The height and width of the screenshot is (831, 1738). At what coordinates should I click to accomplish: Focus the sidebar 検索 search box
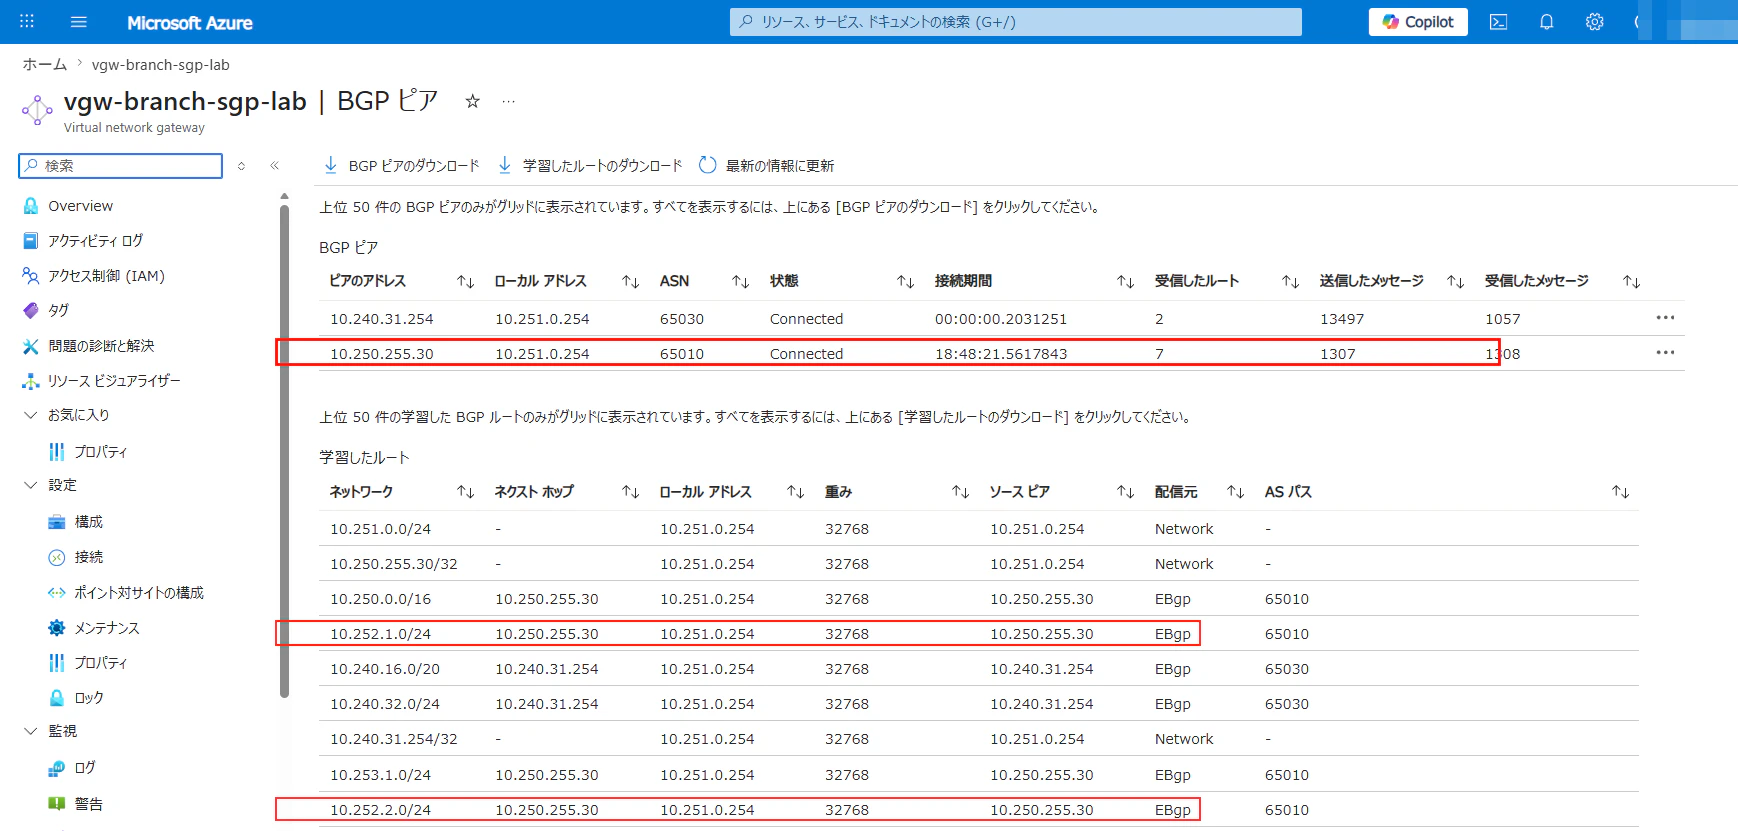(120, 166)
